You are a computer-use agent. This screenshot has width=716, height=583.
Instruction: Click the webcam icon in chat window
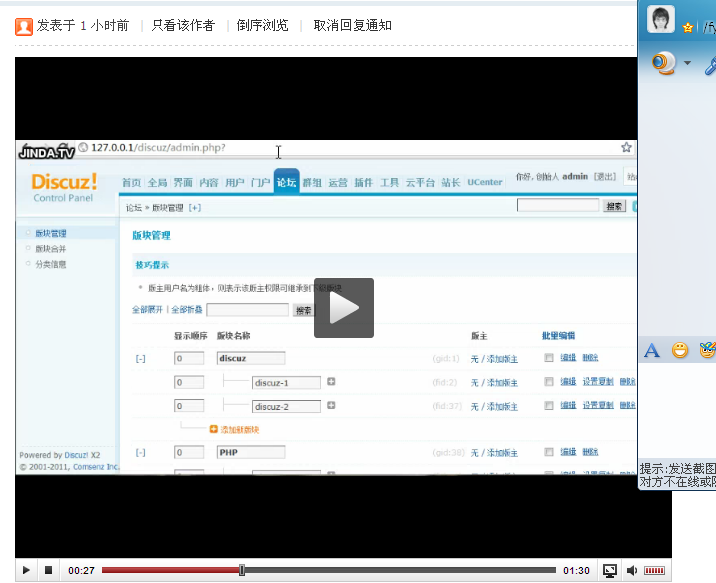663,63
